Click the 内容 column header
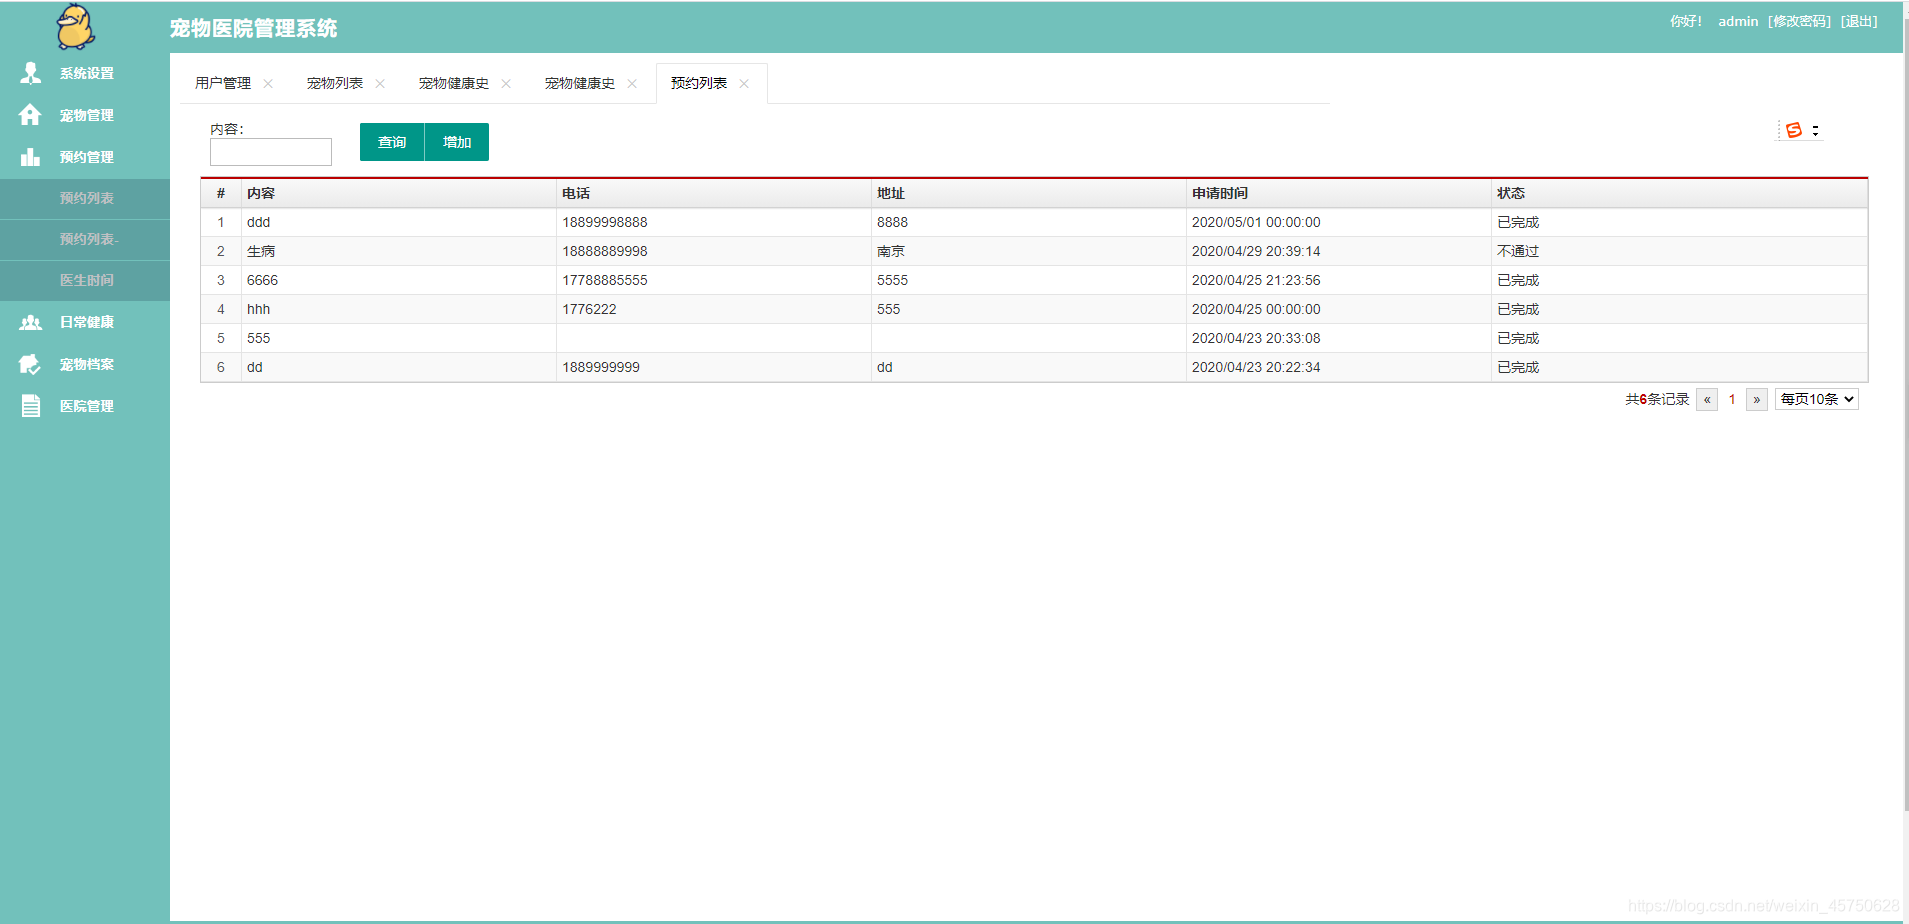 [398, 193]
